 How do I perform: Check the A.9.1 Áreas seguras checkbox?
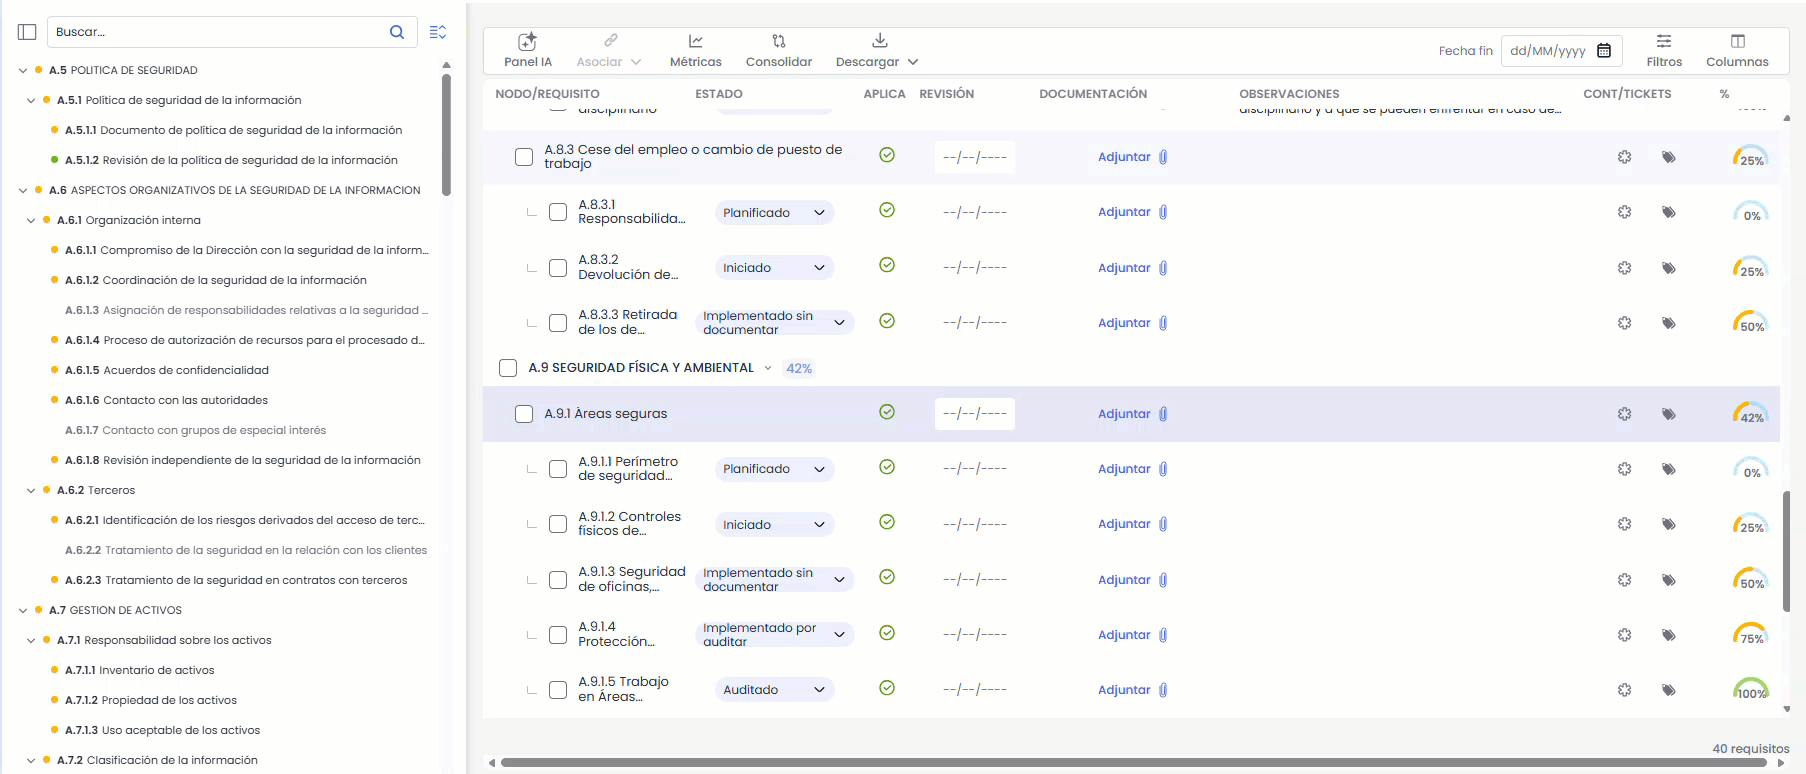tap(524, 414)
